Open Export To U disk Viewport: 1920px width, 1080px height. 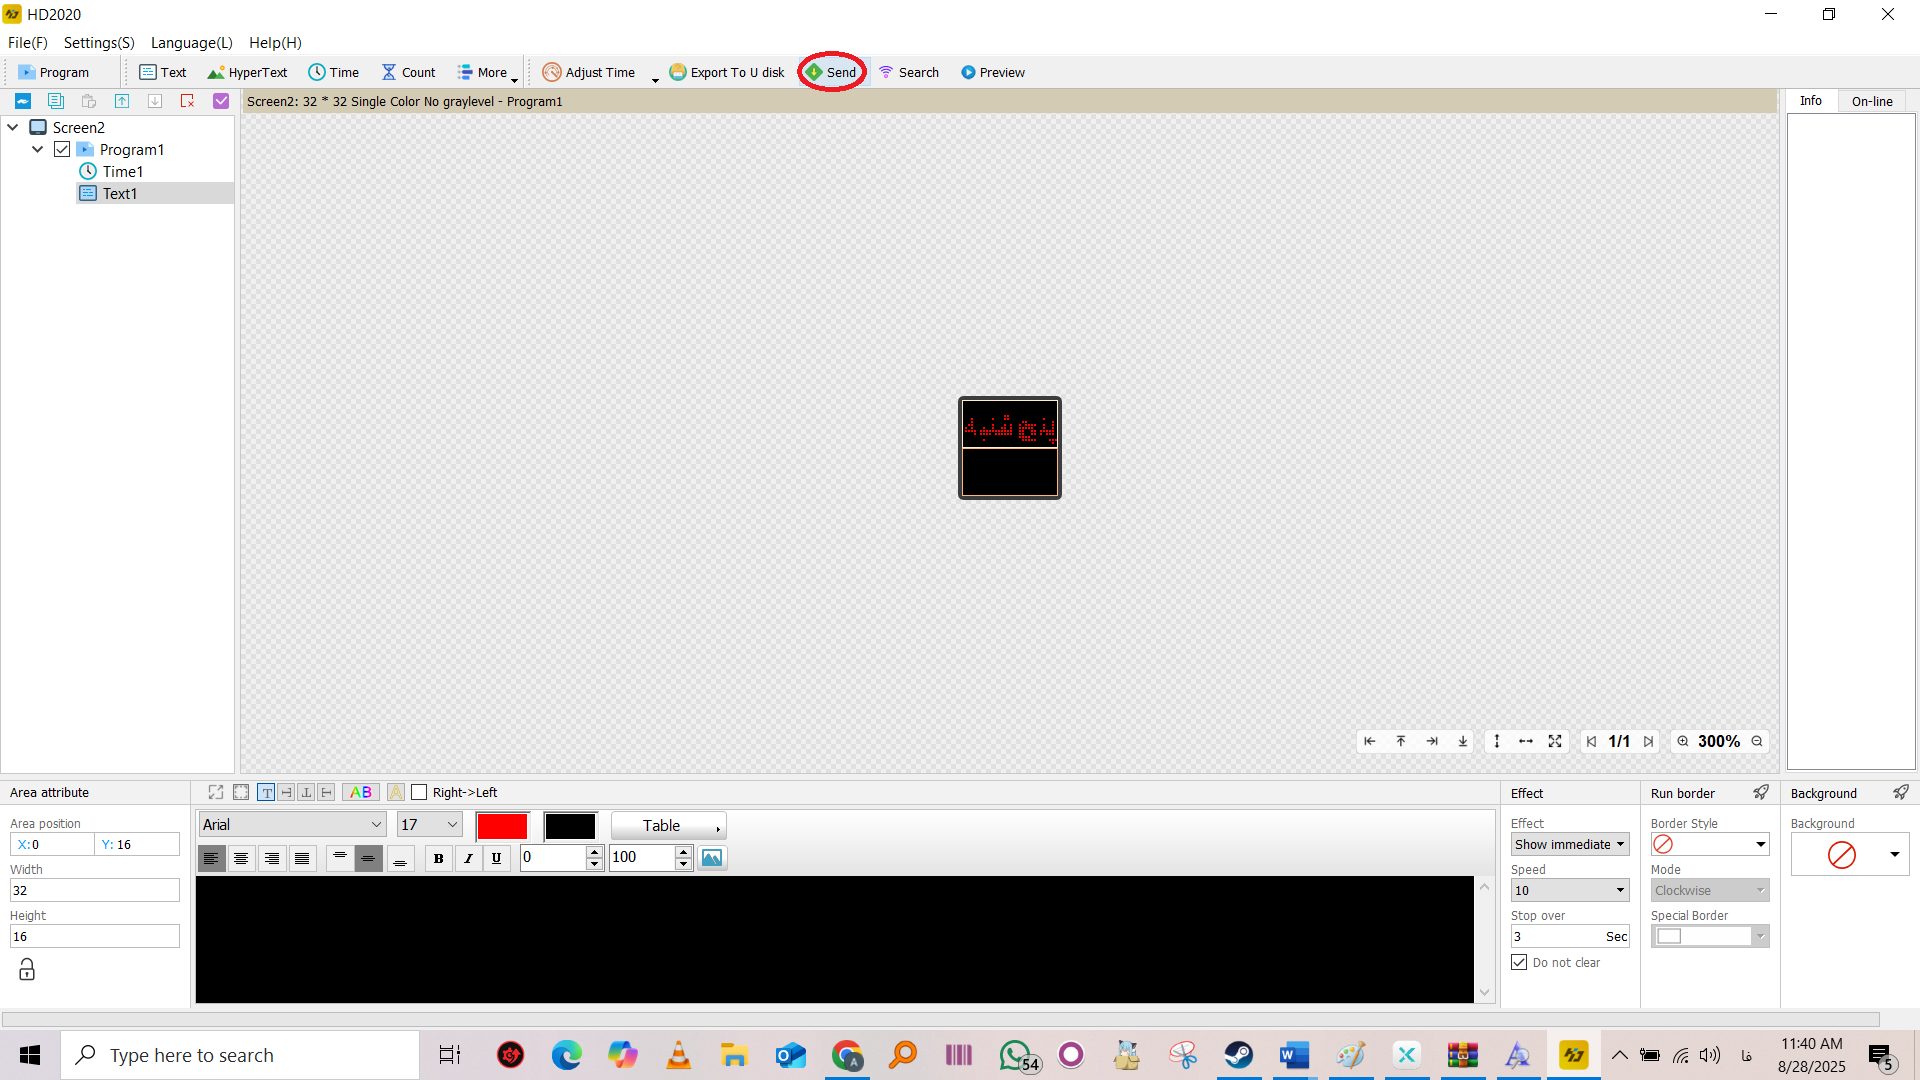pyautogui.click(x=727, y=72)
